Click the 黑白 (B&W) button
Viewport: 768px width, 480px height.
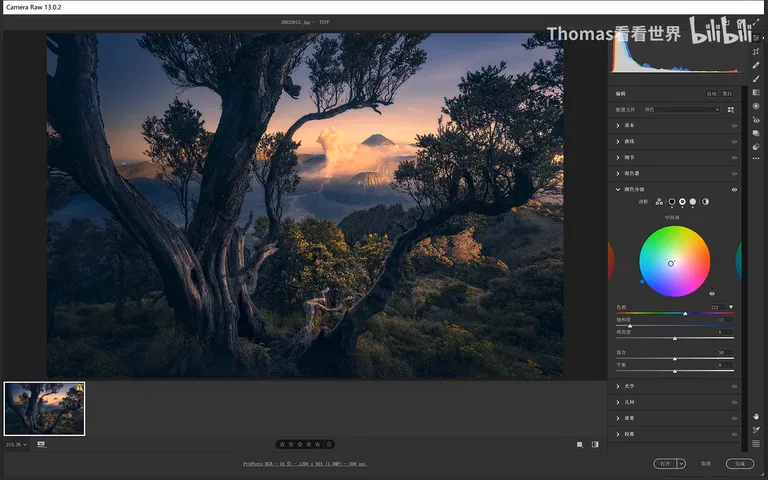727,94
